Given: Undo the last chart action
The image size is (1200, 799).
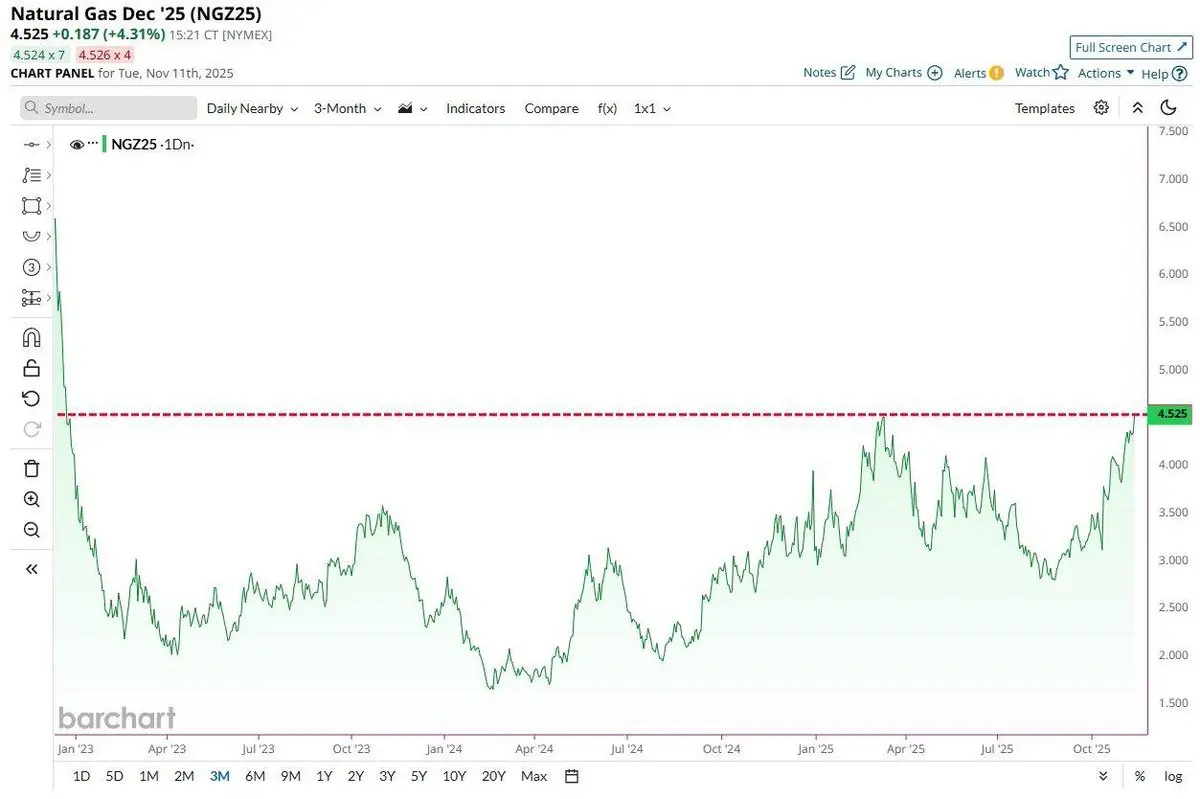Looking at the screenshot, I should 31,399.
